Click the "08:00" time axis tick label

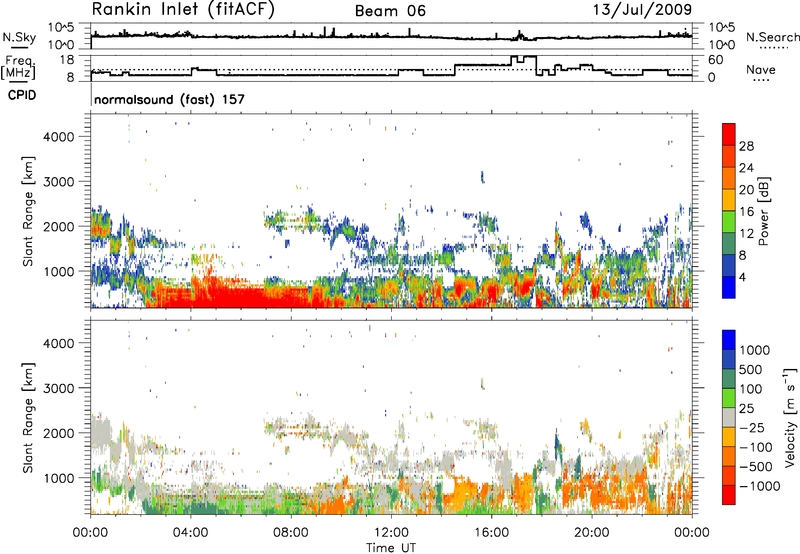click(x=290, y=533)
